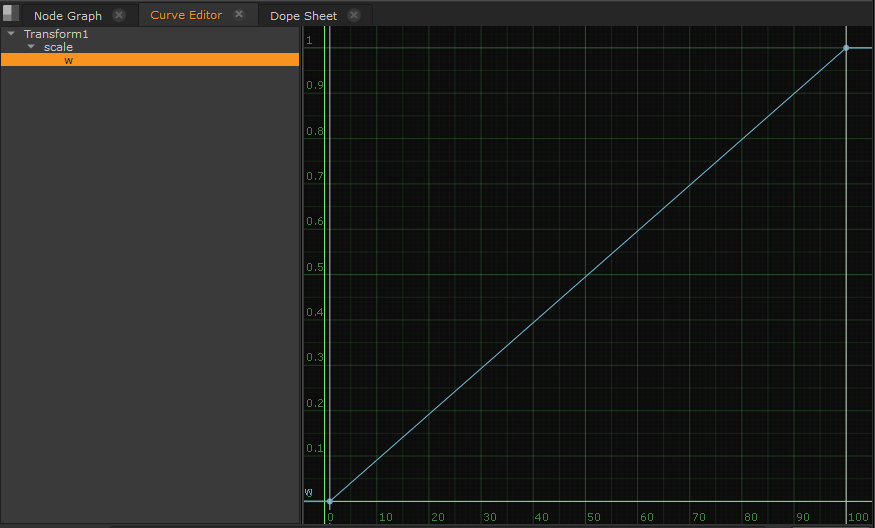Click the 70 frame axis label

[x=699, y=517]
